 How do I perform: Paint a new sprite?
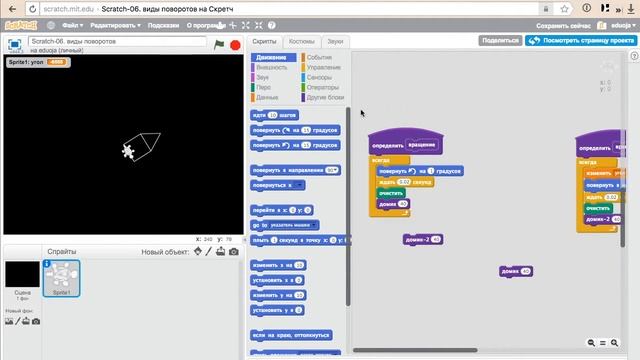[209, 251]
